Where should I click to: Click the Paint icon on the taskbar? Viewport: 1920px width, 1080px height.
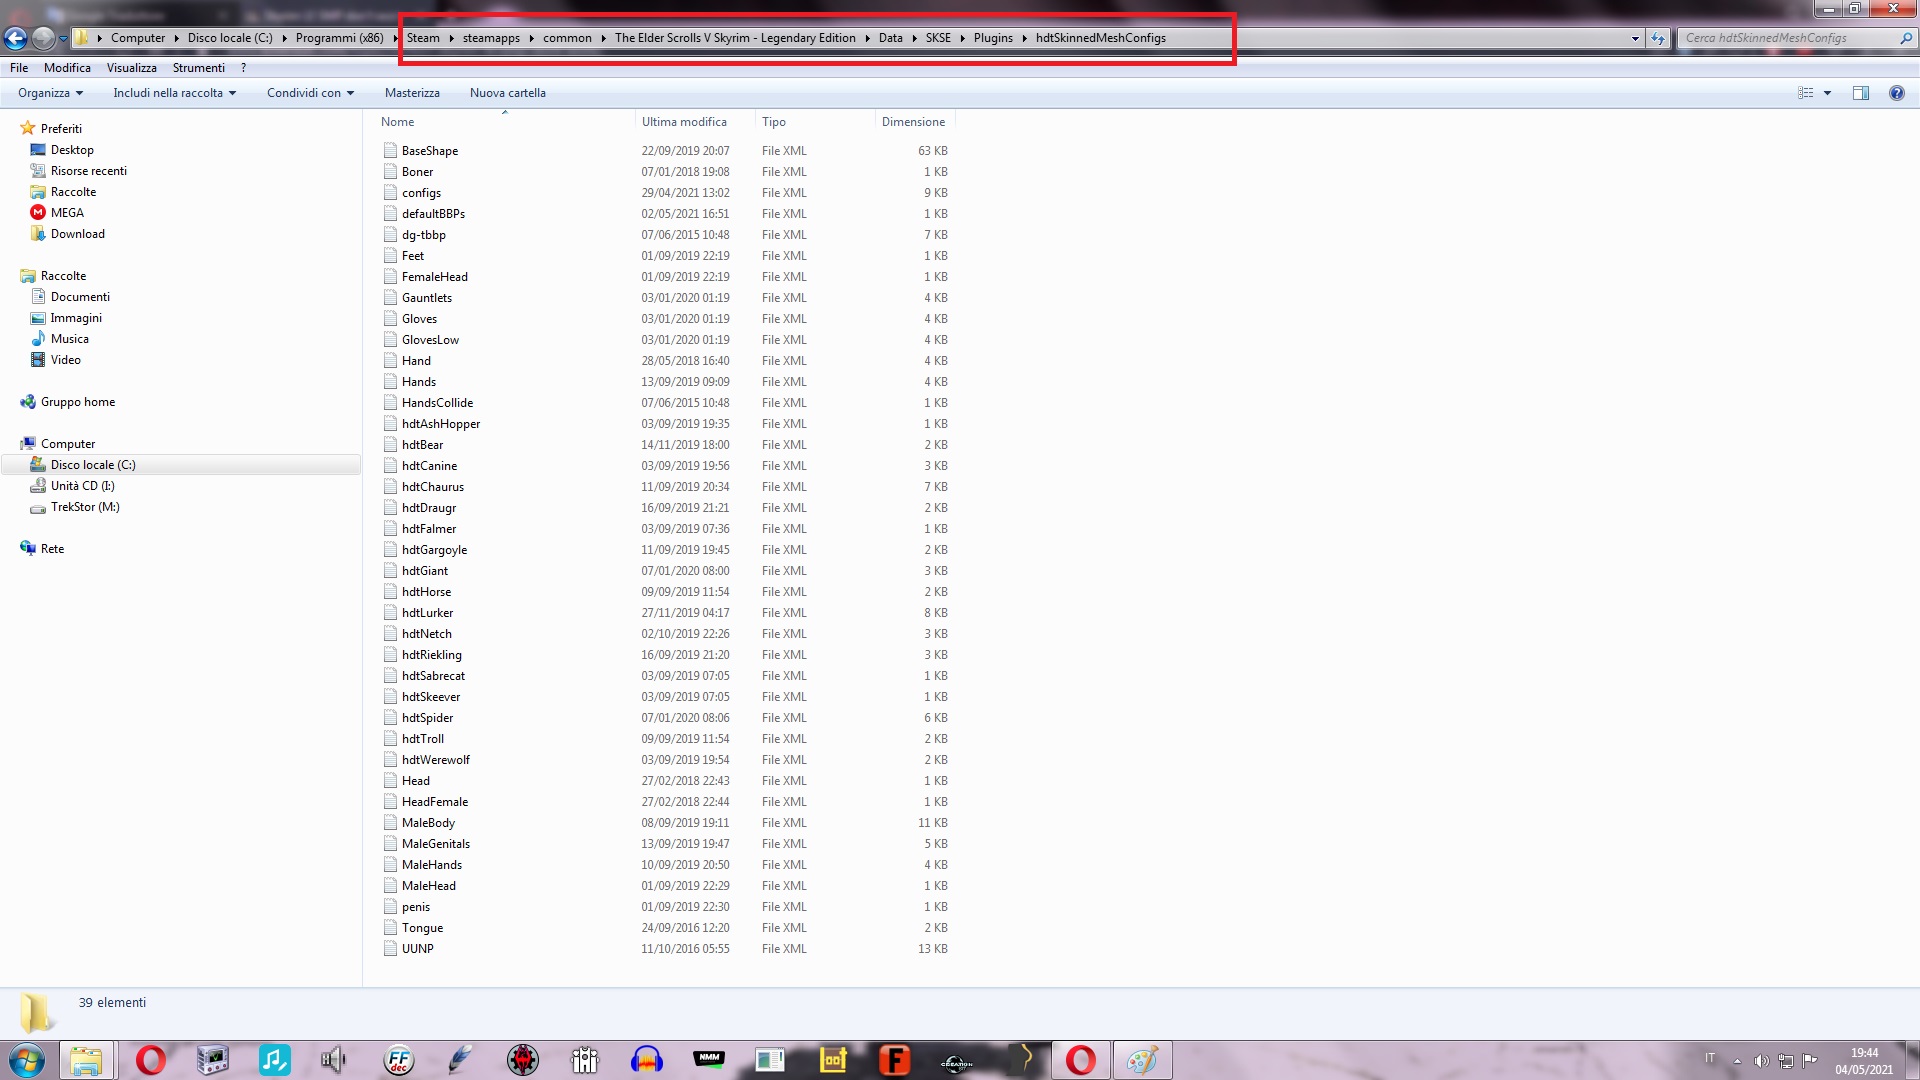[x=1142, y=1060]
